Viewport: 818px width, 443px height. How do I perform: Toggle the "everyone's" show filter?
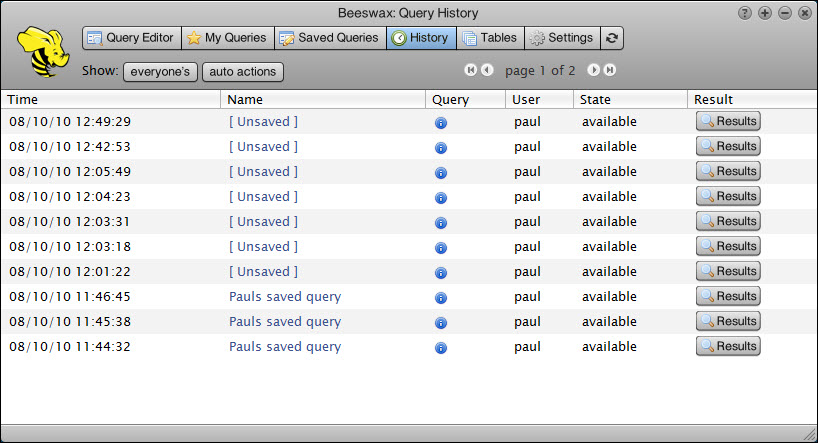coord(160,72)
